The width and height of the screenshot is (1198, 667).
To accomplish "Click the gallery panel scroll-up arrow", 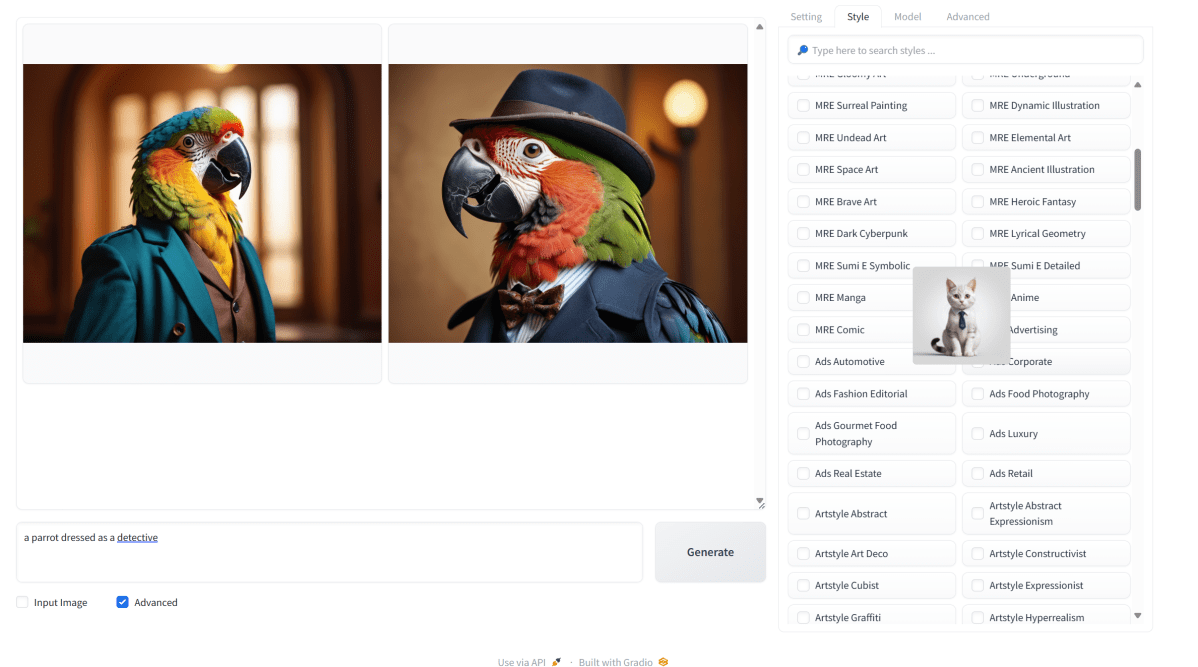I will point(759,27).
